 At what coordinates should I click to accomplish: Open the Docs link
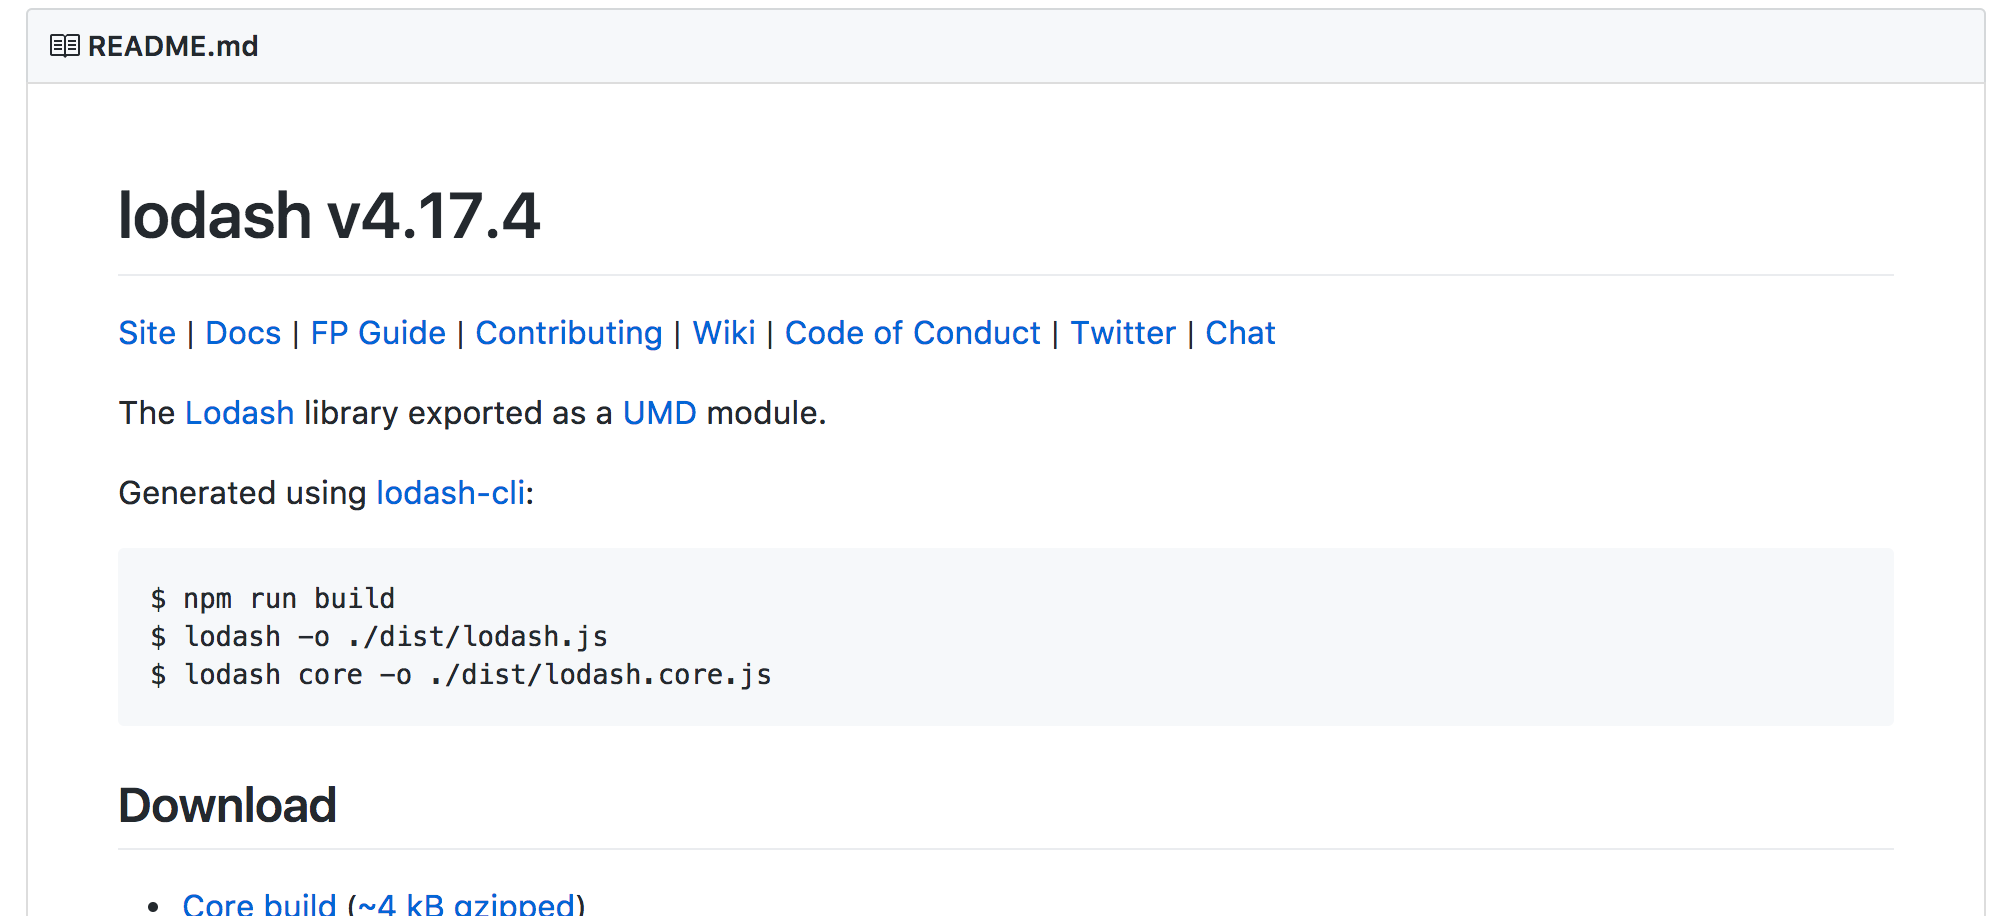tap(243, 333)
